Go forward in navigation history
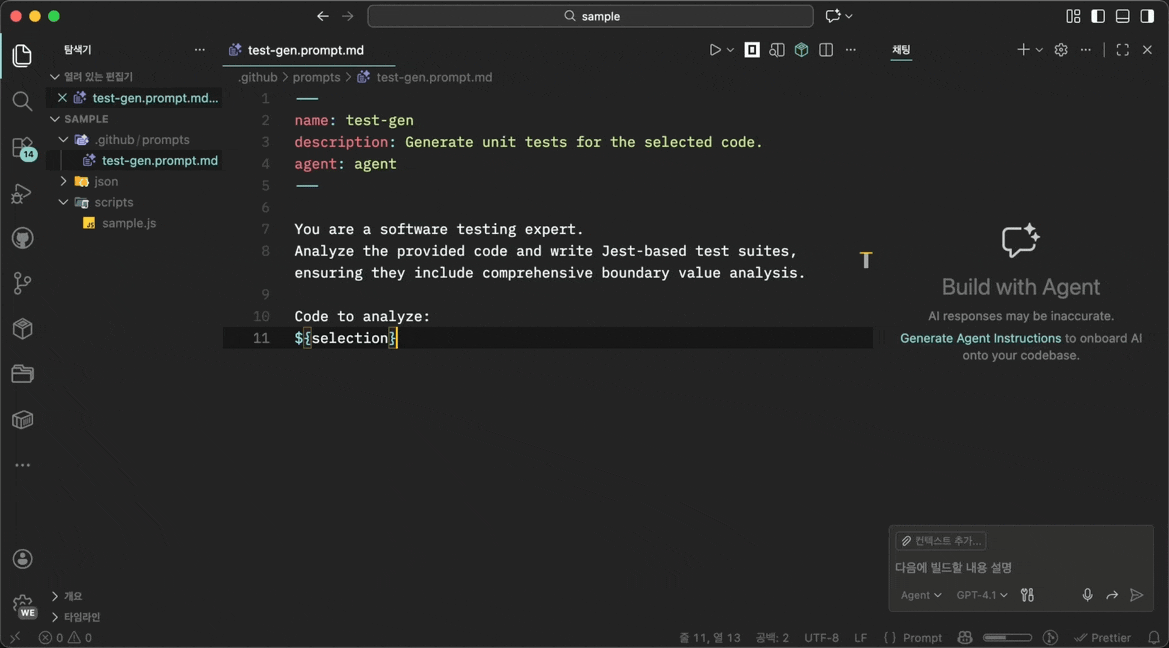The image size is (1169, 648). (x=347, y=16)
